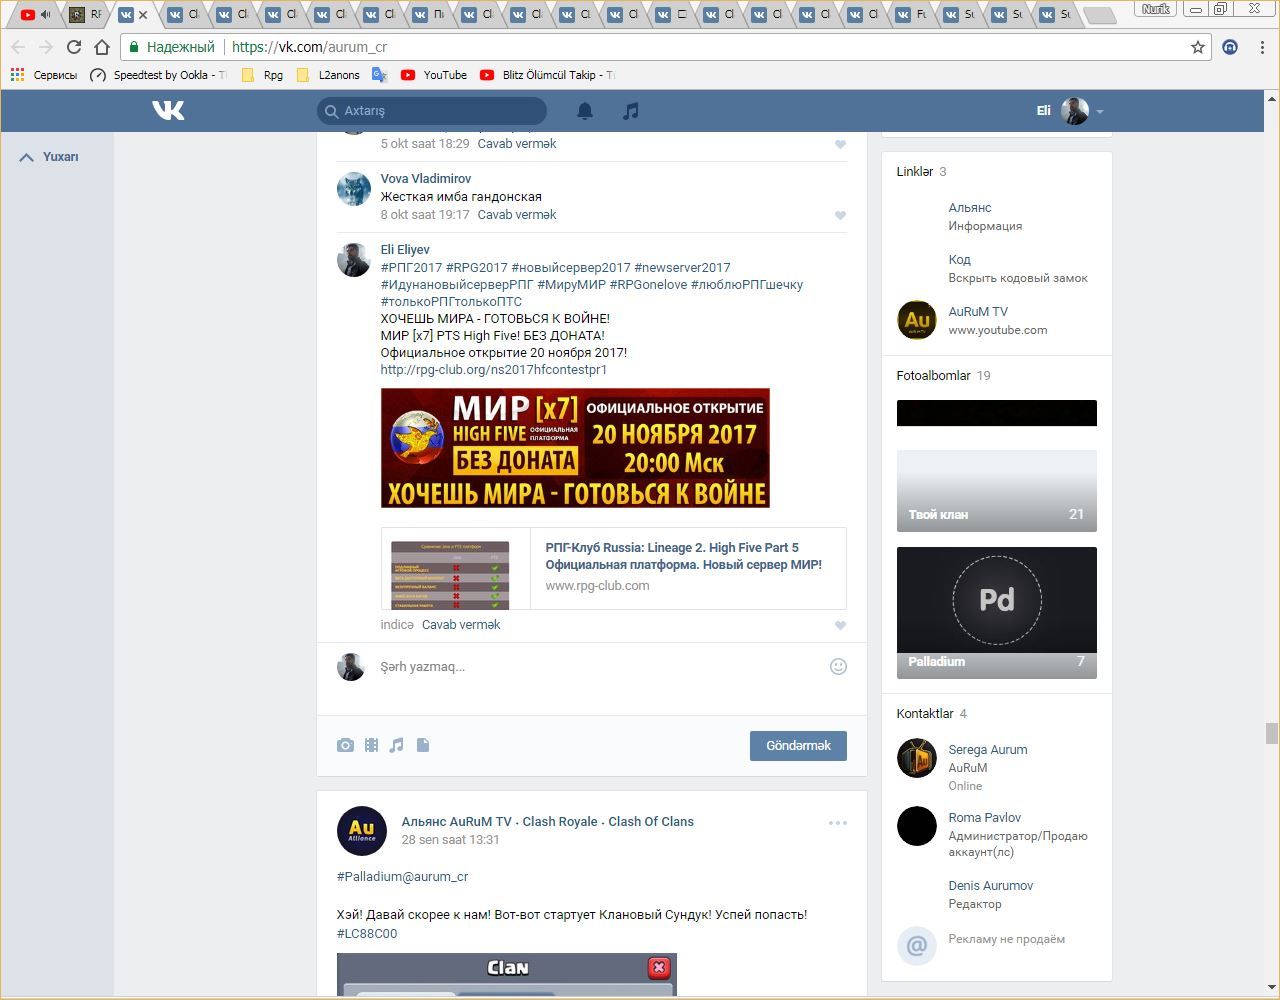Mute the audio on the YouTube tab
The image size is (1280, 1000).
(x=45, y=14)
